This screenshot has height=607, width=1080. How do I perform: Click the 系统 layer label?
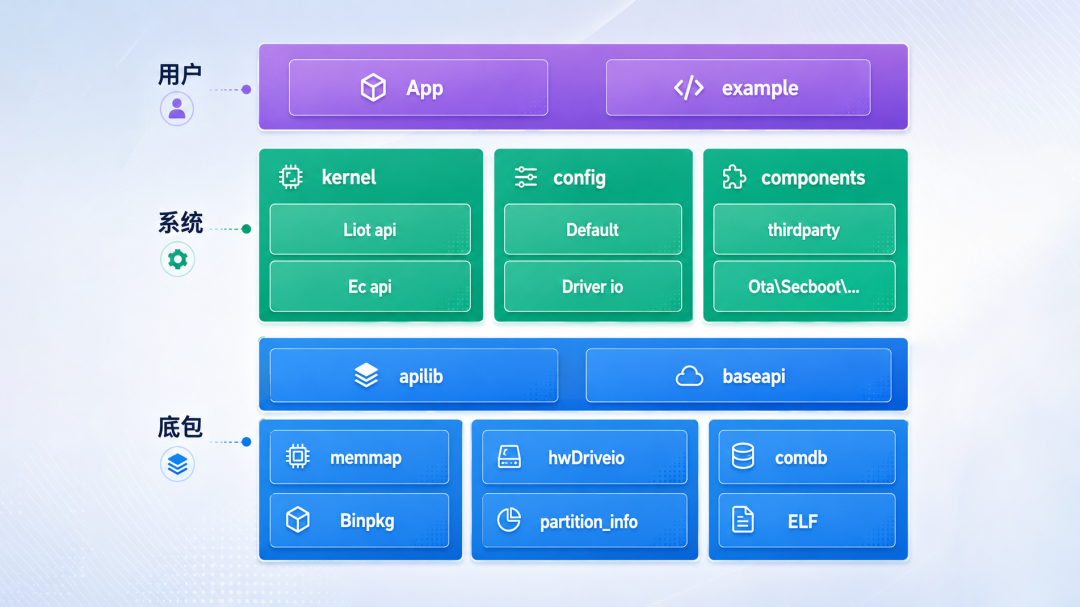coord(180,223)
